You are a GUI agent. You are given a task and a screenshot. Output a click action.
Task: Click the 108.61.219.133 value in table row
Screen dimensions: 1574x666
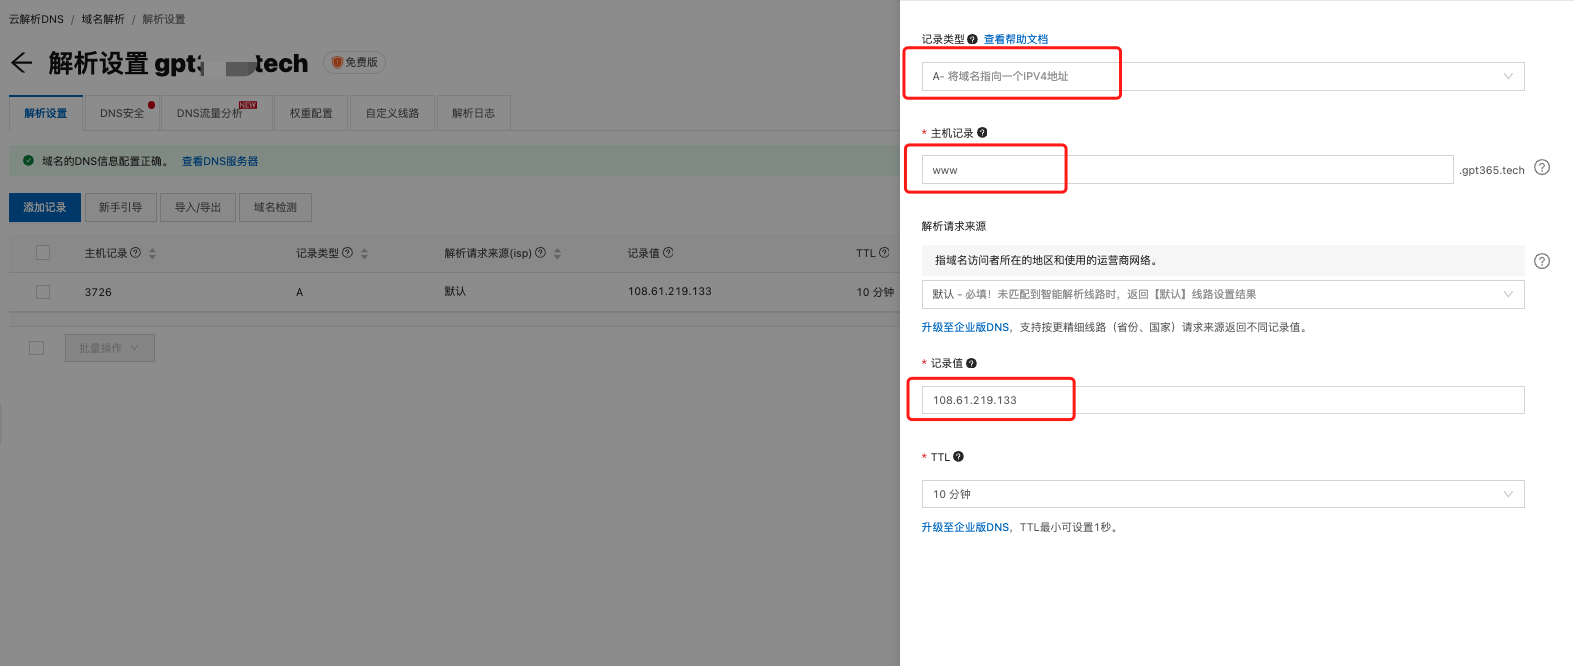[670, 291]
